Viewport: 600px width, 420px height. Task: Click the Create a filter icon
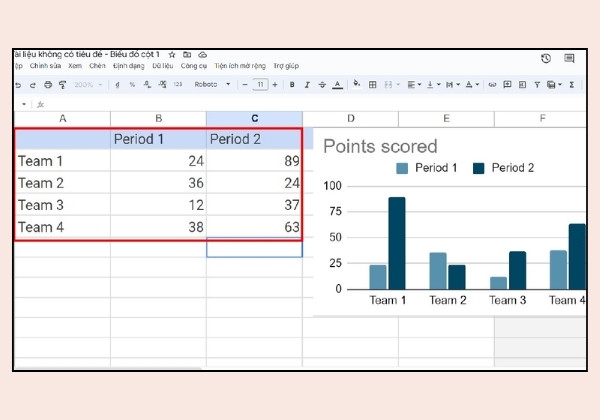(537, 85)
